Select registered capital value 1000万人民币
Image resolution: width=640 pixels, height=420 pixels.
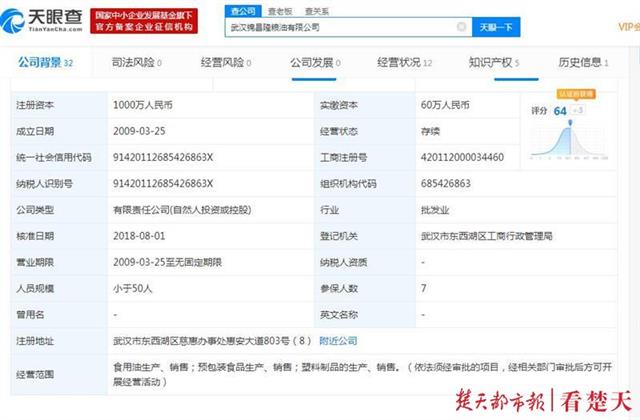pyautogui.click(x=143, y=105)
